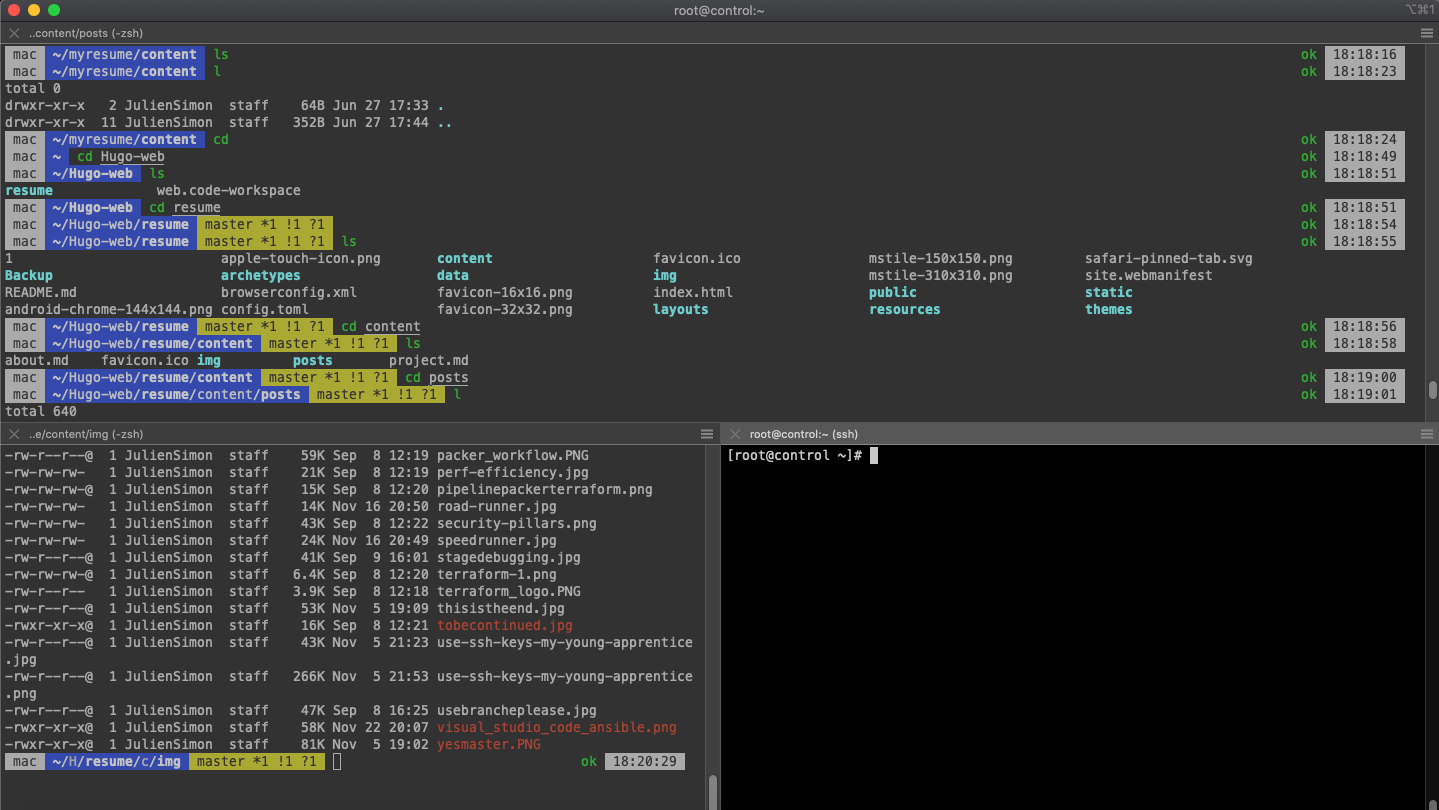Enter fullscreen with the green button
Image resolution: width=1439 pixels, height=810 pixels.
[54, 10]
